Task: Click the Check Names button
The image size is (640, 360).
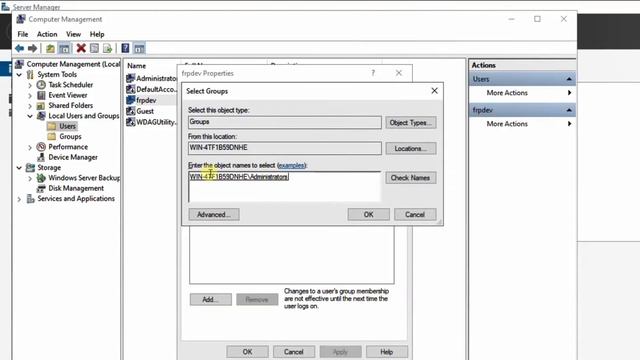Action: 411,178
